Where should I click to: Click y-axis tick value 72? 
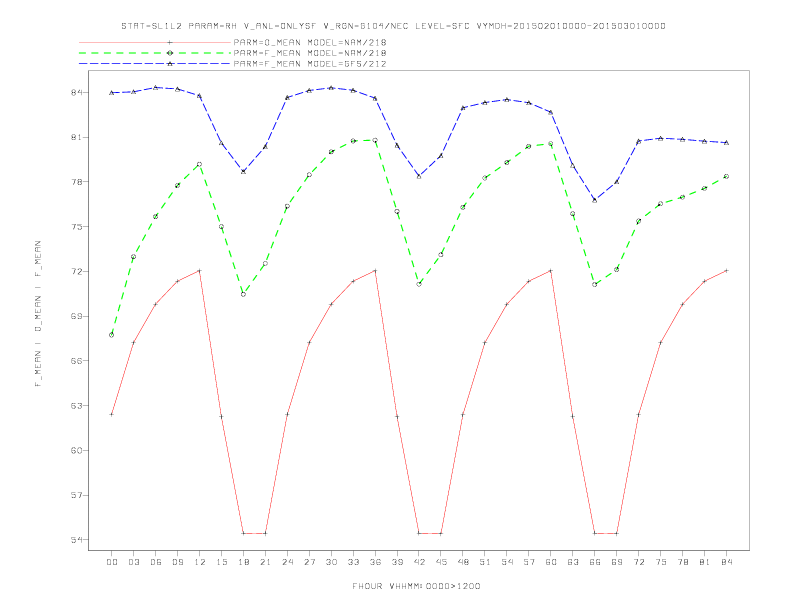point(76,271)
